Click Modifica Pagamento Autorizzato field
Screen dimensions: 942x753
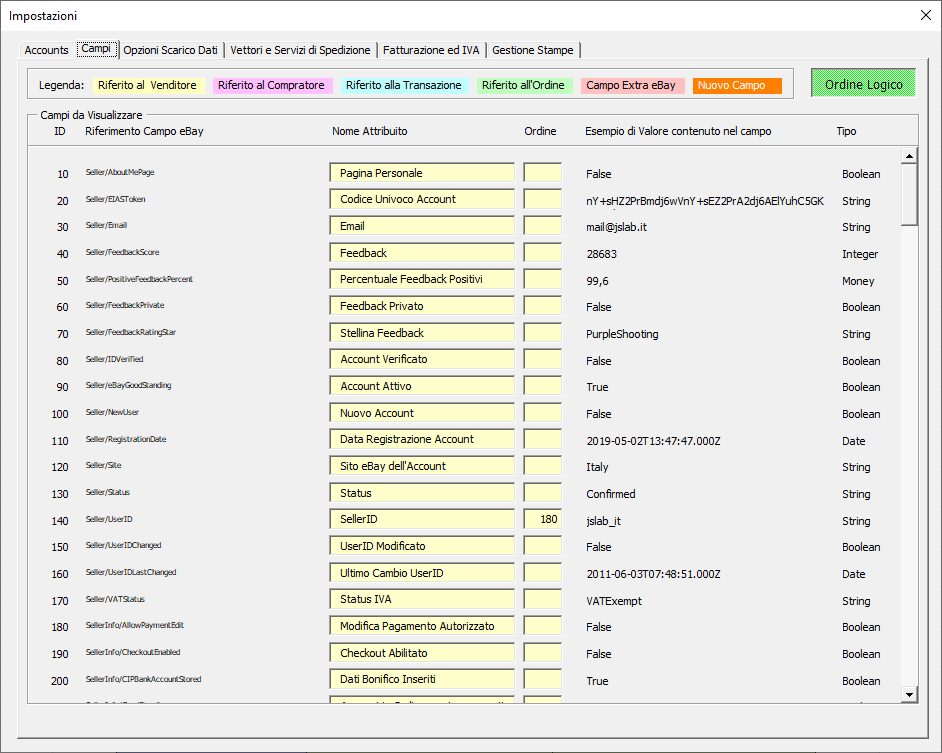pyautogui.click(x=422, y=626)
